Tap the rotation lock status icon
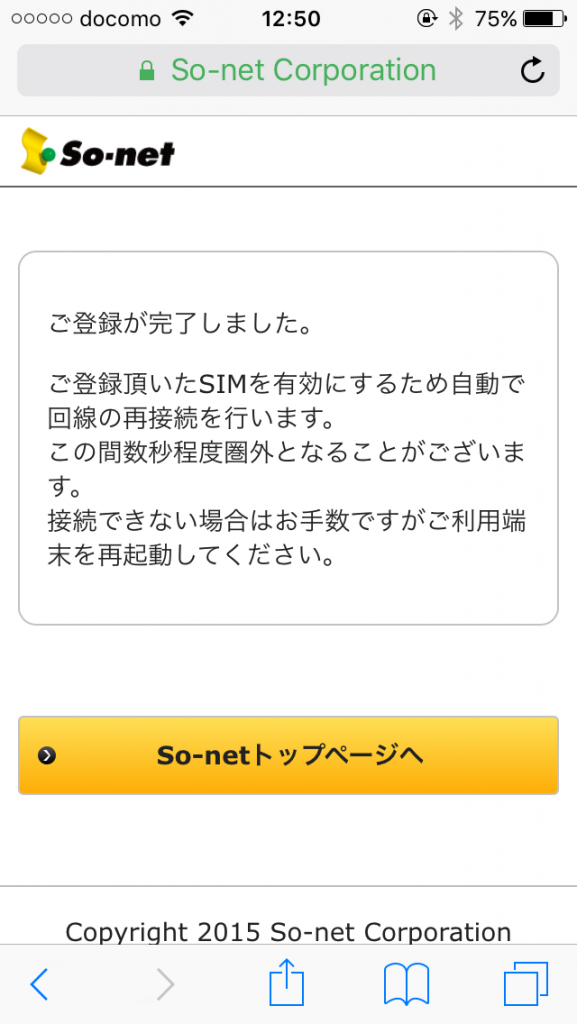Screen dimensions: 577x1024 click(426, 20)
